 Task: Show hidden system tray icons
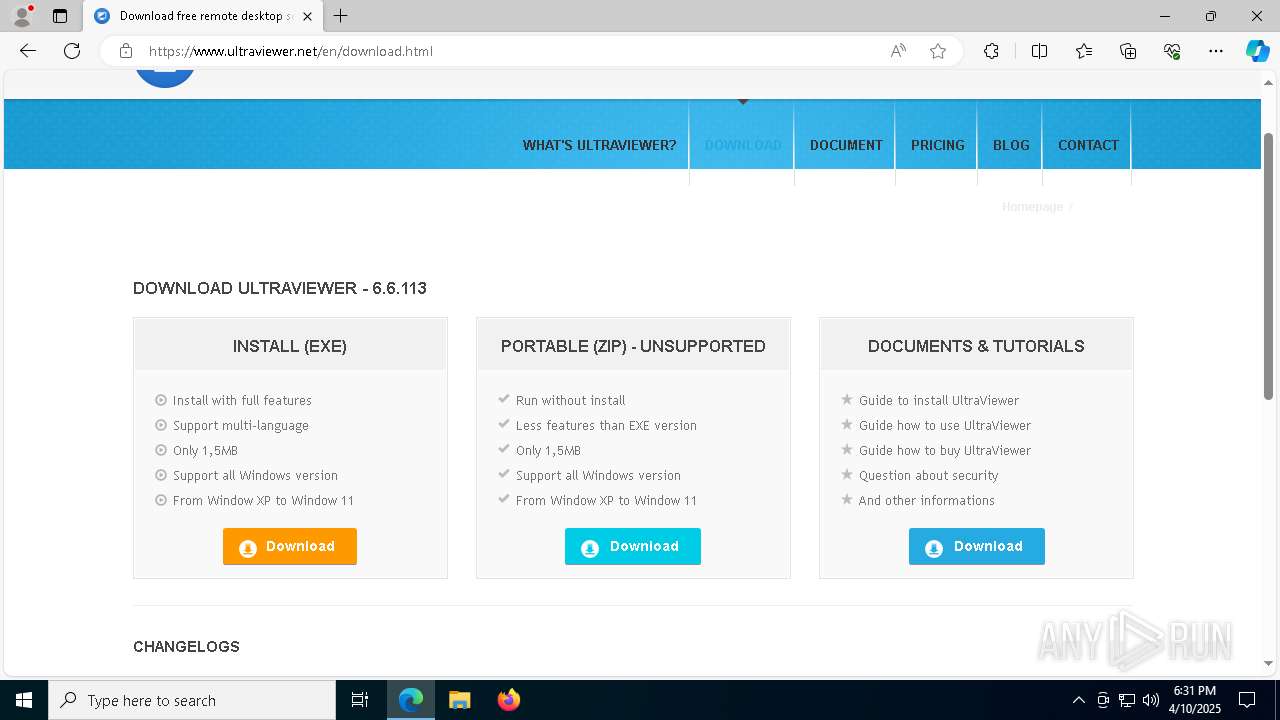click(1078, 700)
